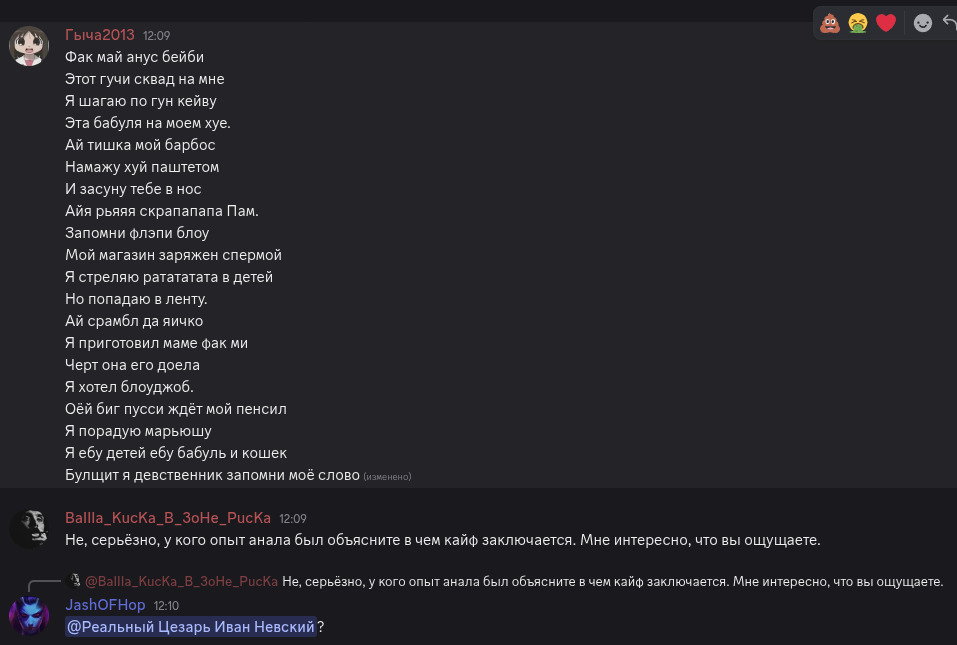This screenshot has height=645, width=957.
Task: Click the 12:09 timestamp beside Гыча2013
Action: point(156,35)
